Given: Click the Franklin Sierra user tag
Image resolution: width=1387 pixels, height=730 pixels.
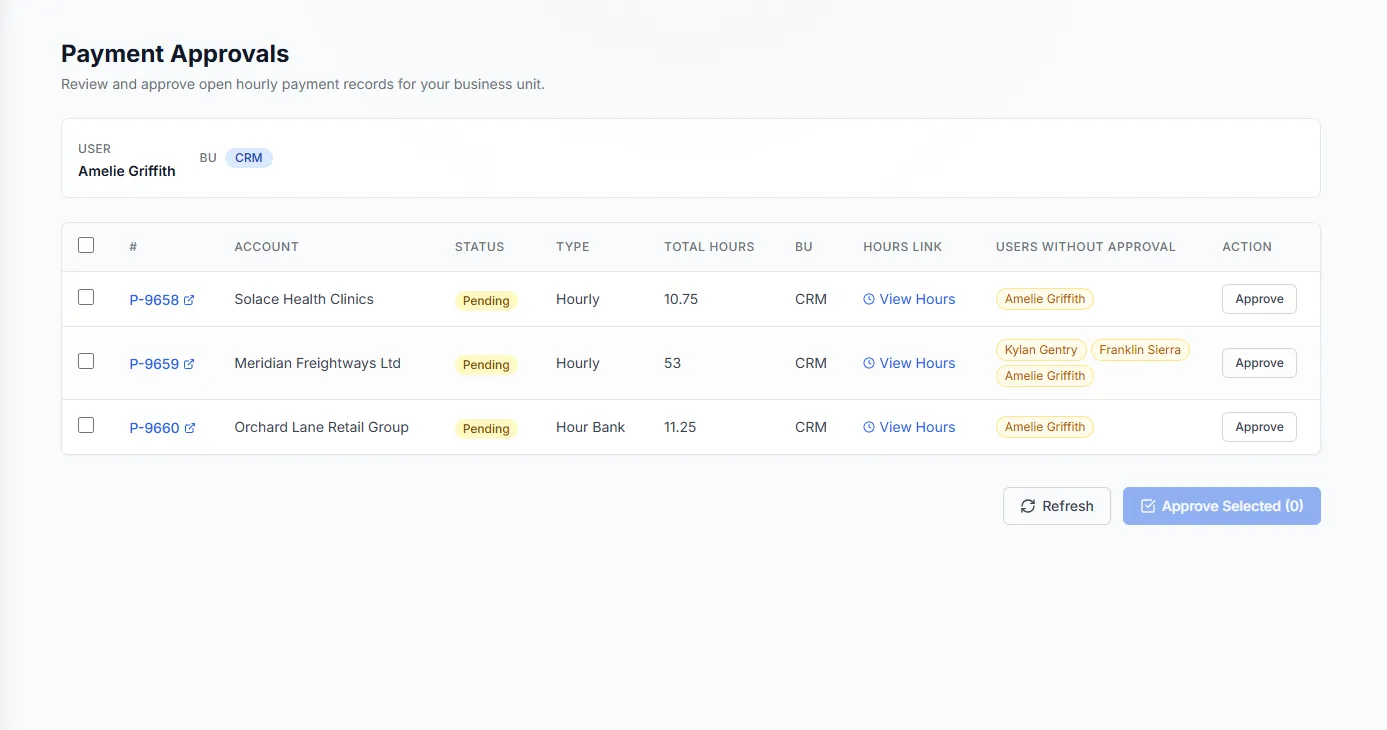Looking at the screenshot, I should [1140, 350].
